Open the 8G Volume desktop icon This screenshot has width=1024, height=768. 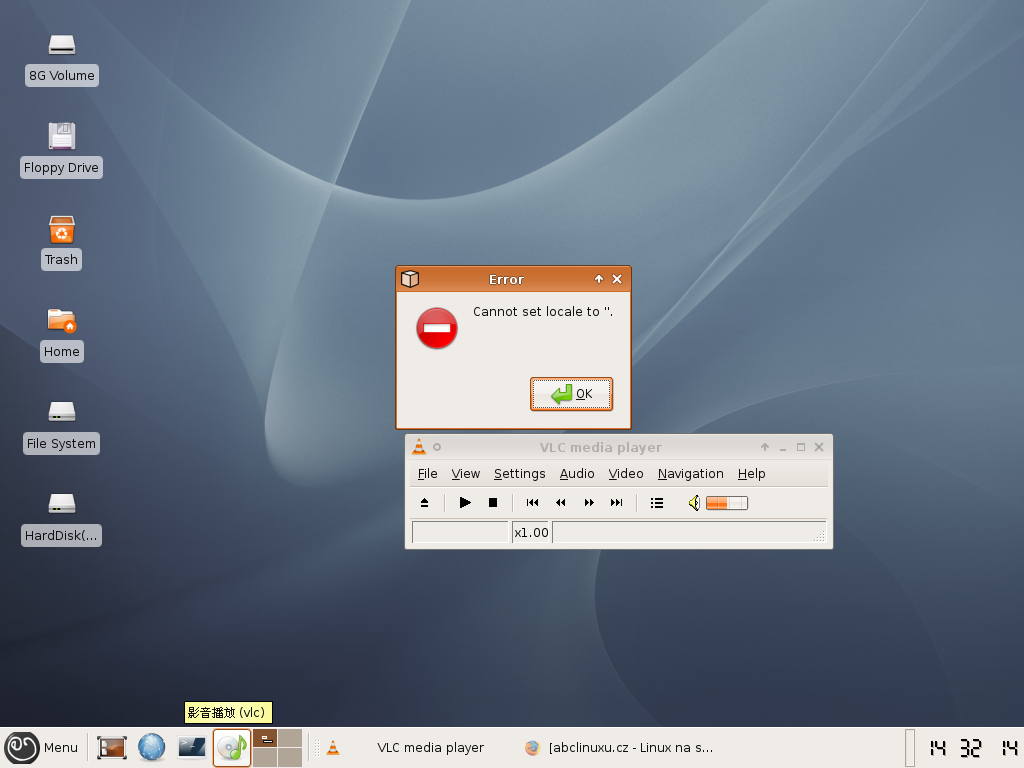point(62,60)
